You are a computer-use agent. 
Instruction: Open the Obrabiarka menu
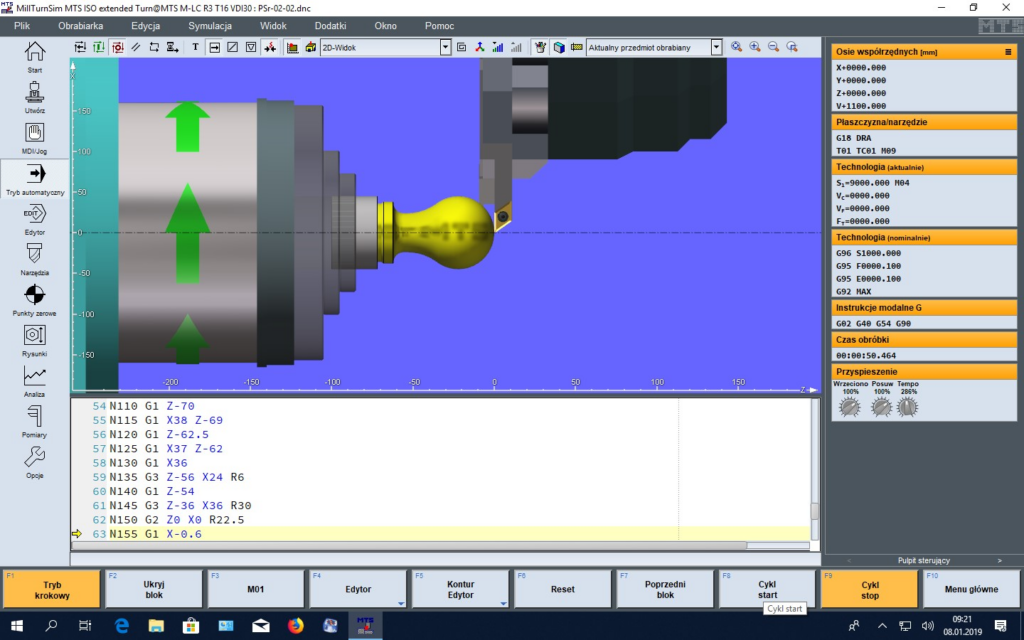pos(80,25)
